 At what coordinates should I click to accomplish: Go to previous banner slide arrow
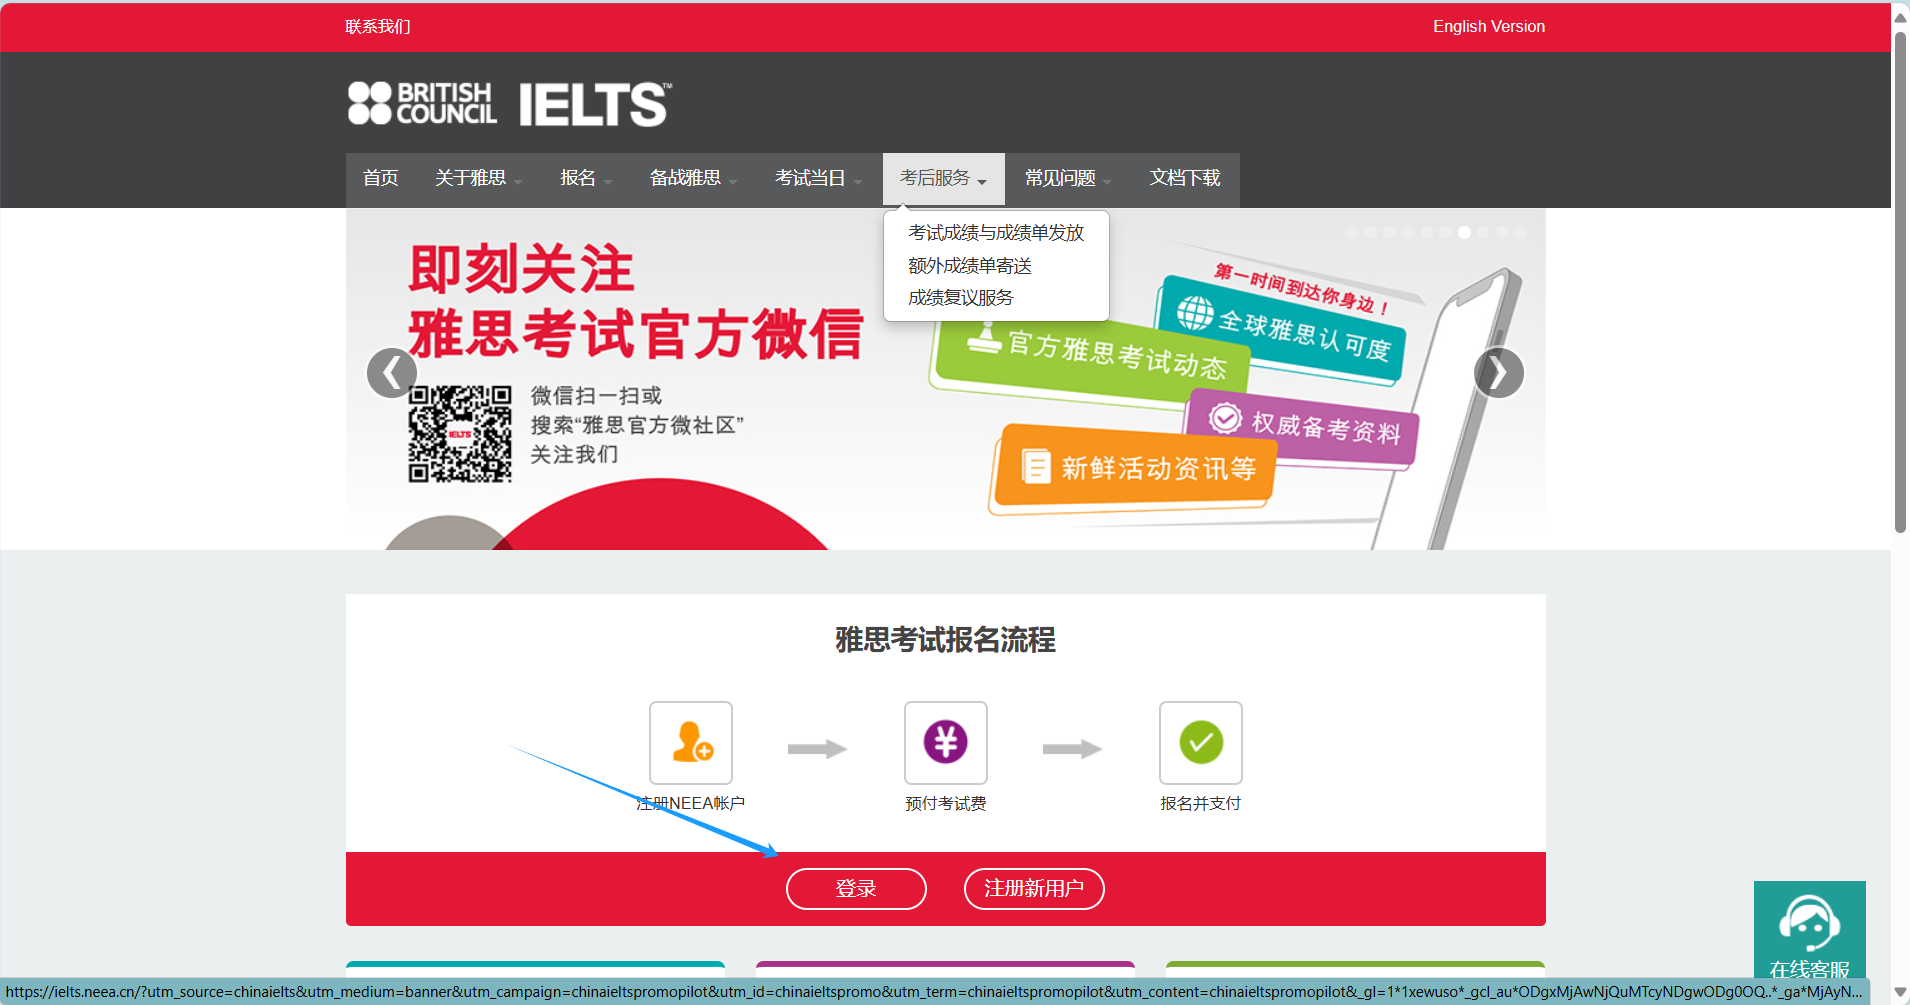(x=391, y=373)
